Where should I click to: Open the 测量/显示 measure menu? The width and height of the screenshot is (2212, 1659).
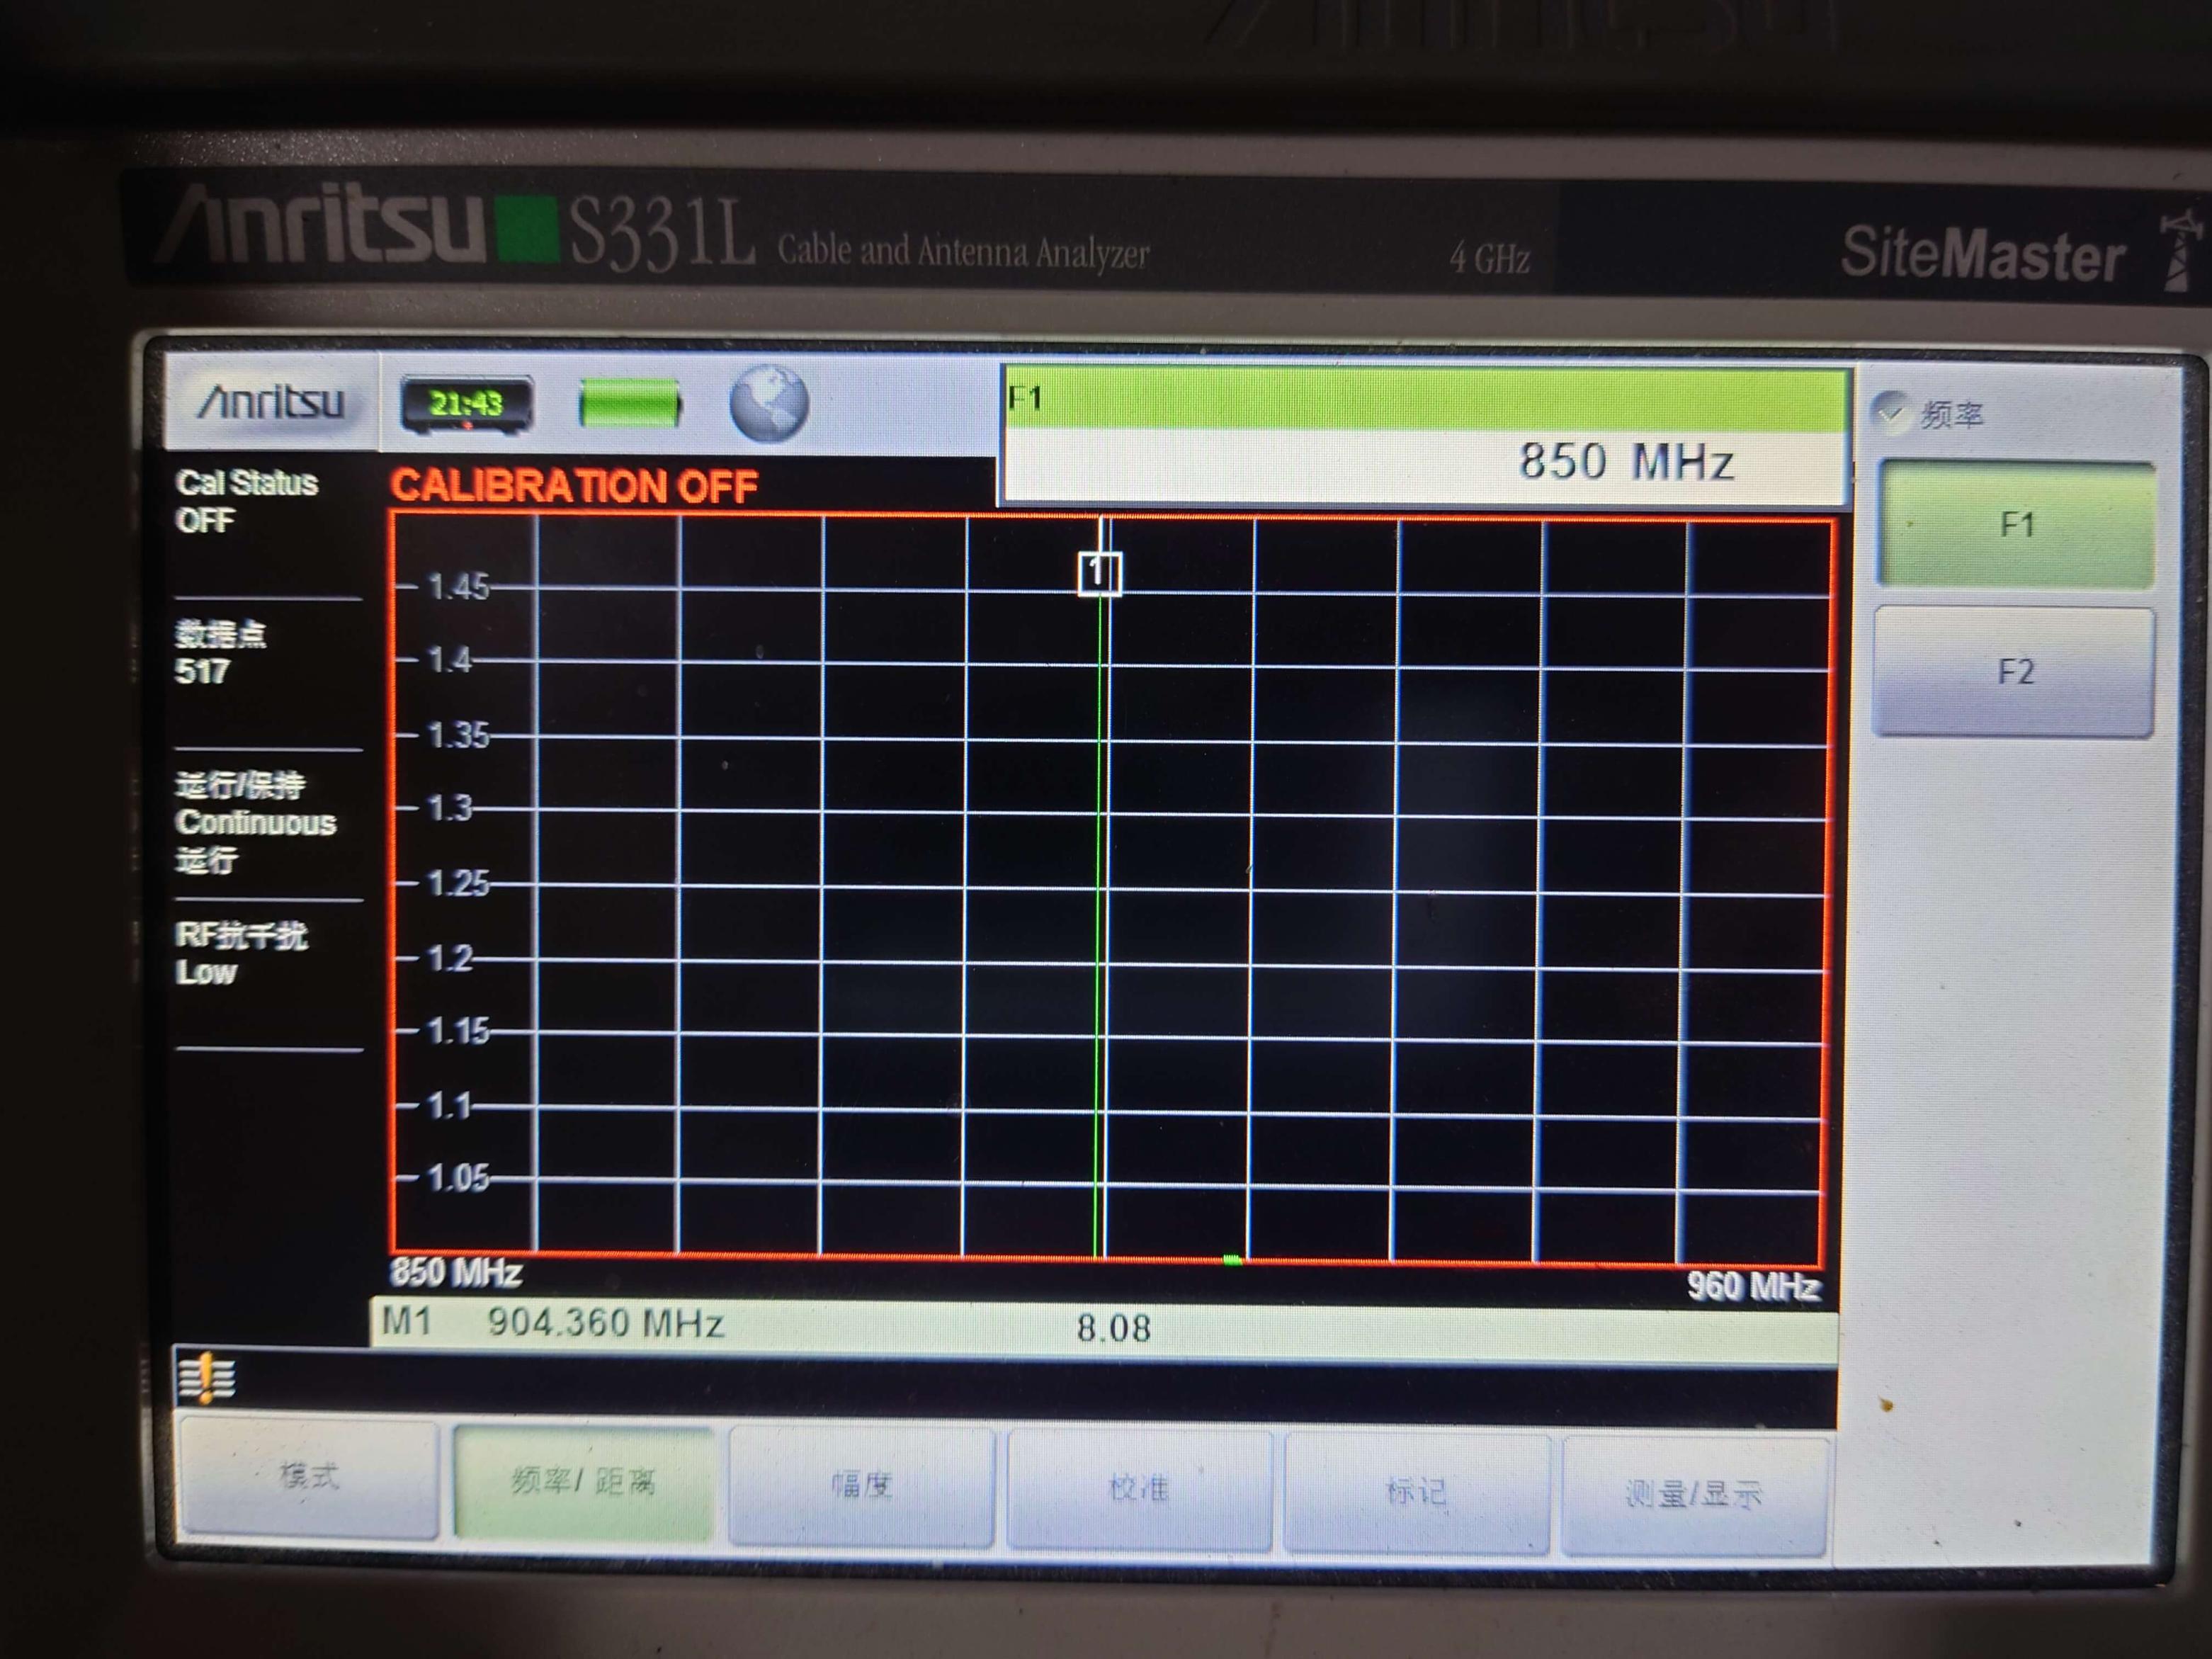(1693, 1495)
